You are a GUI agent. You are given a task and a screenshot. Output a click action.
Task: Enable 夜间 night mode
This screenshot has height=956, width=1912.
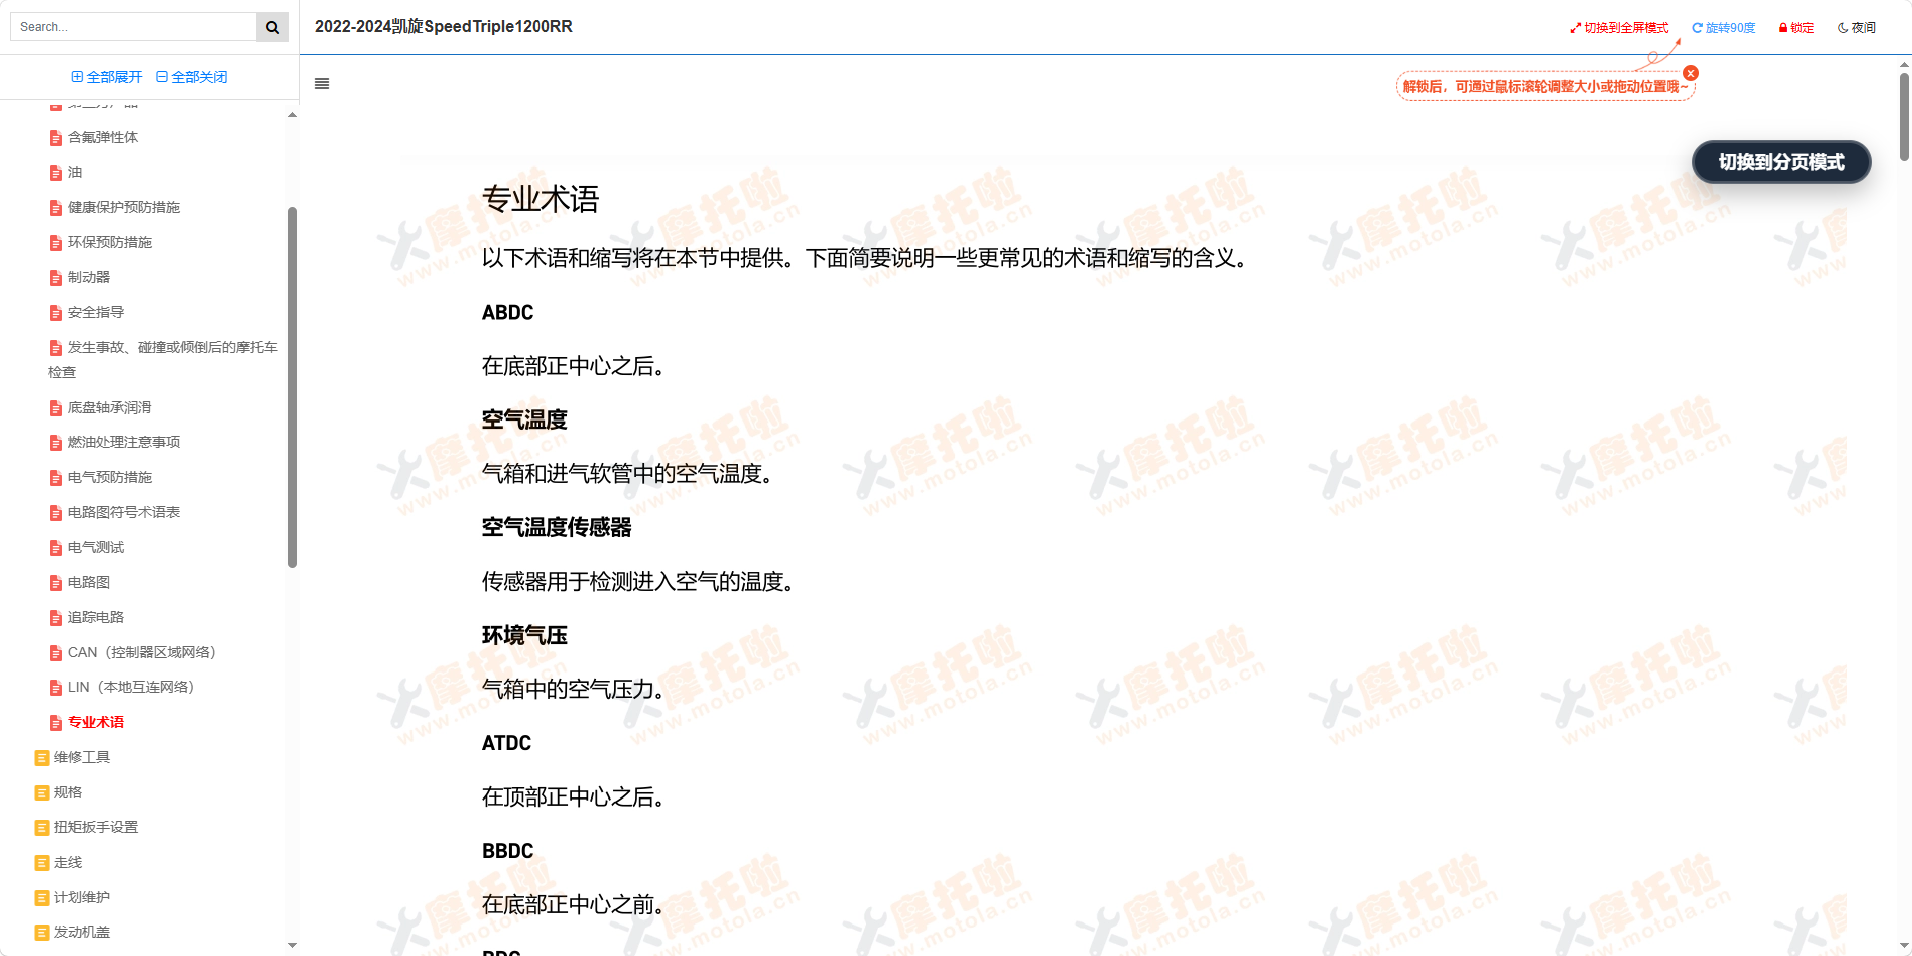[1857, 28]
